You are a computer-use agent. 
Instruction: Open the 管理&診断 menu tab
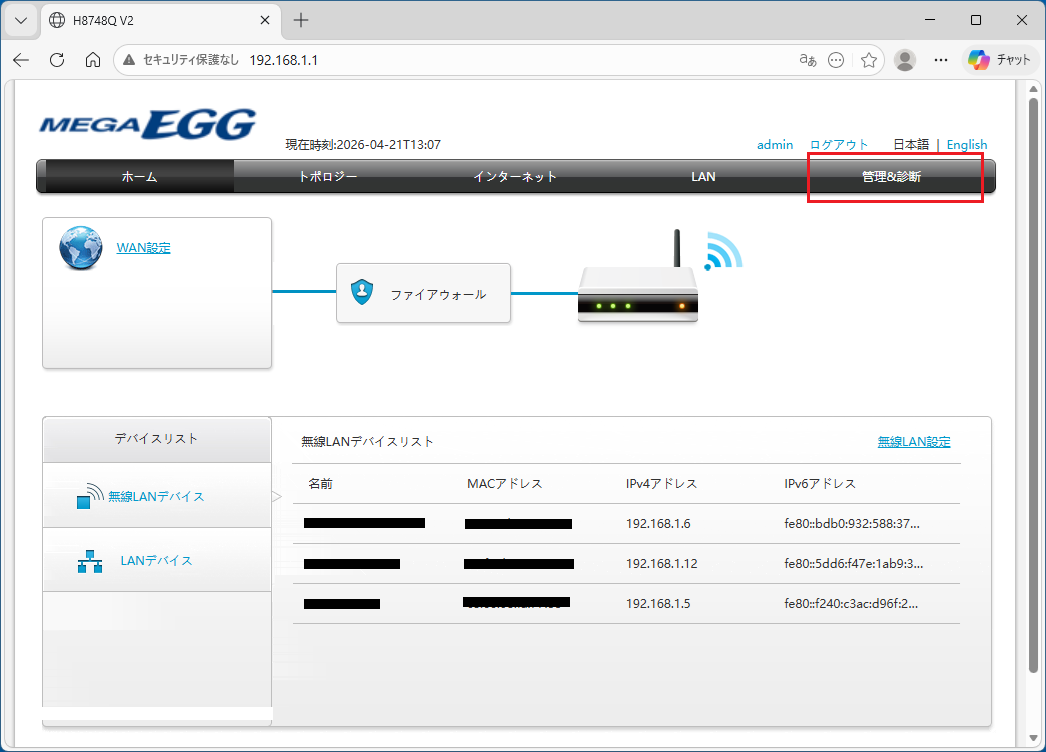click(x=891, y=177)
